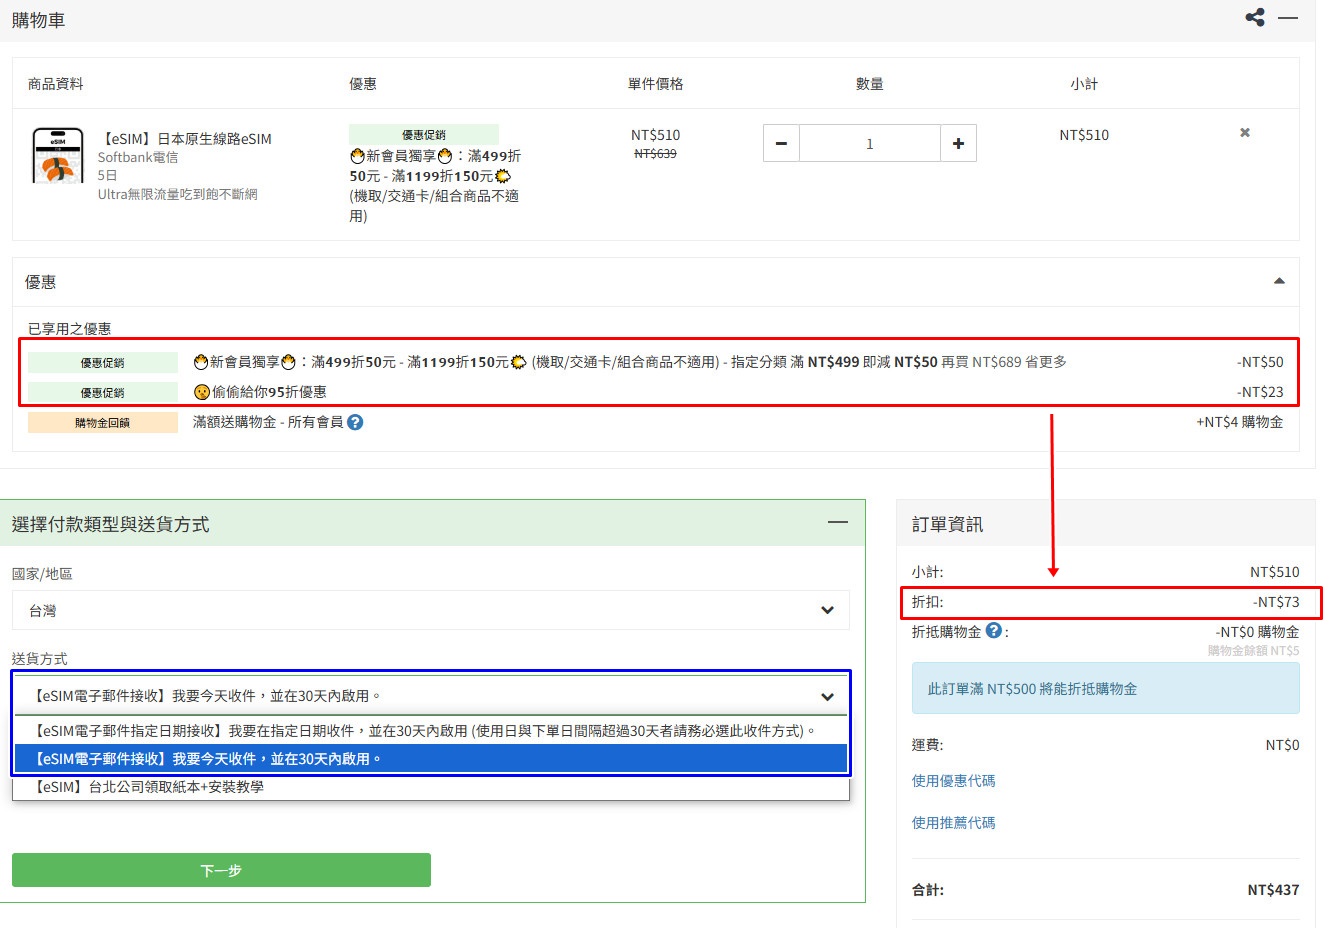
Task: Open the 【eSIM】日本原生線路eSIM product link
Action: click(185, 139)
